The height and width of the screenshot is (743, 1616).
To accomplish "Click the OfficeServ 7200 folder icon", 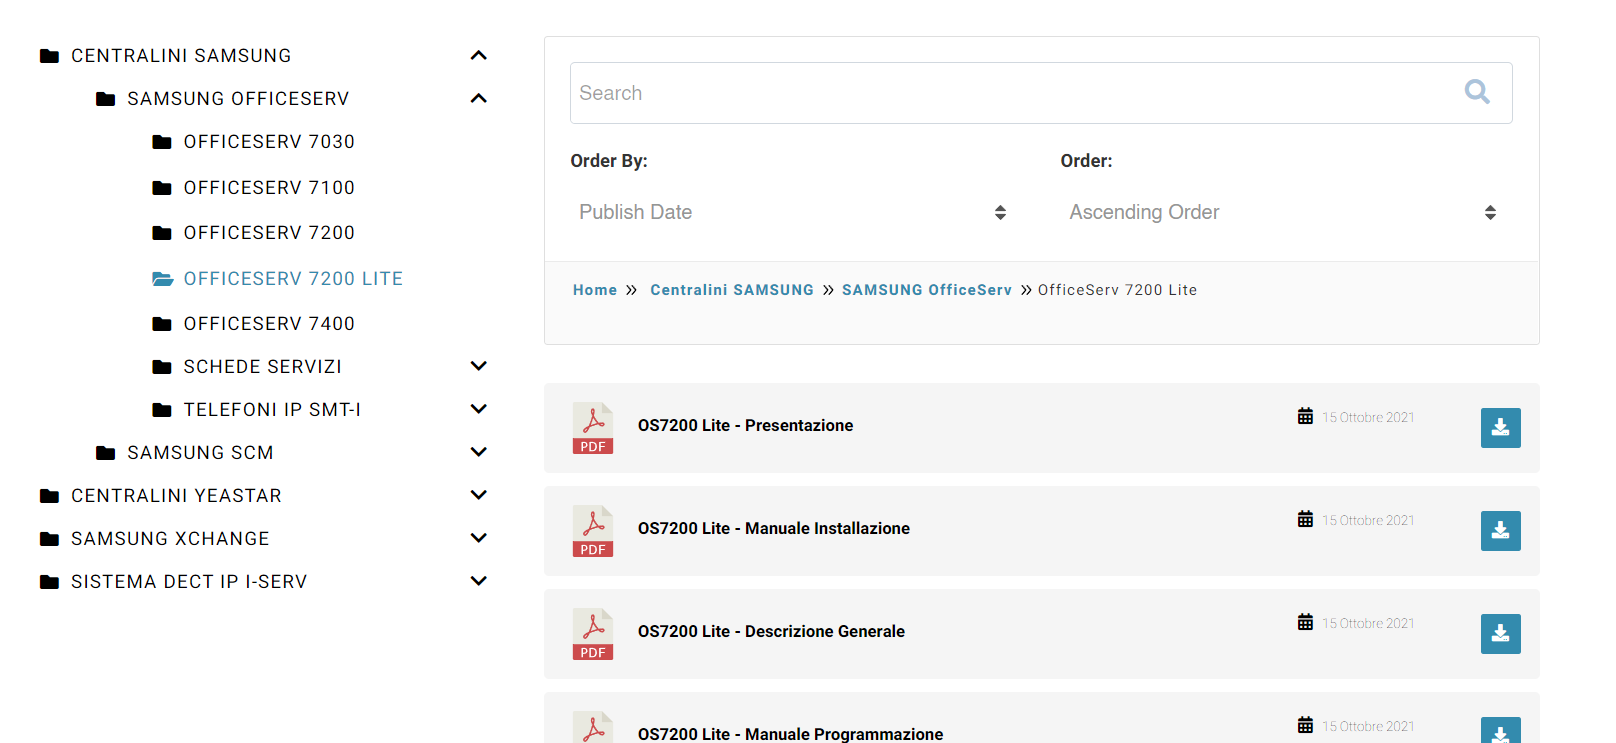I will (x=162, y=233).
